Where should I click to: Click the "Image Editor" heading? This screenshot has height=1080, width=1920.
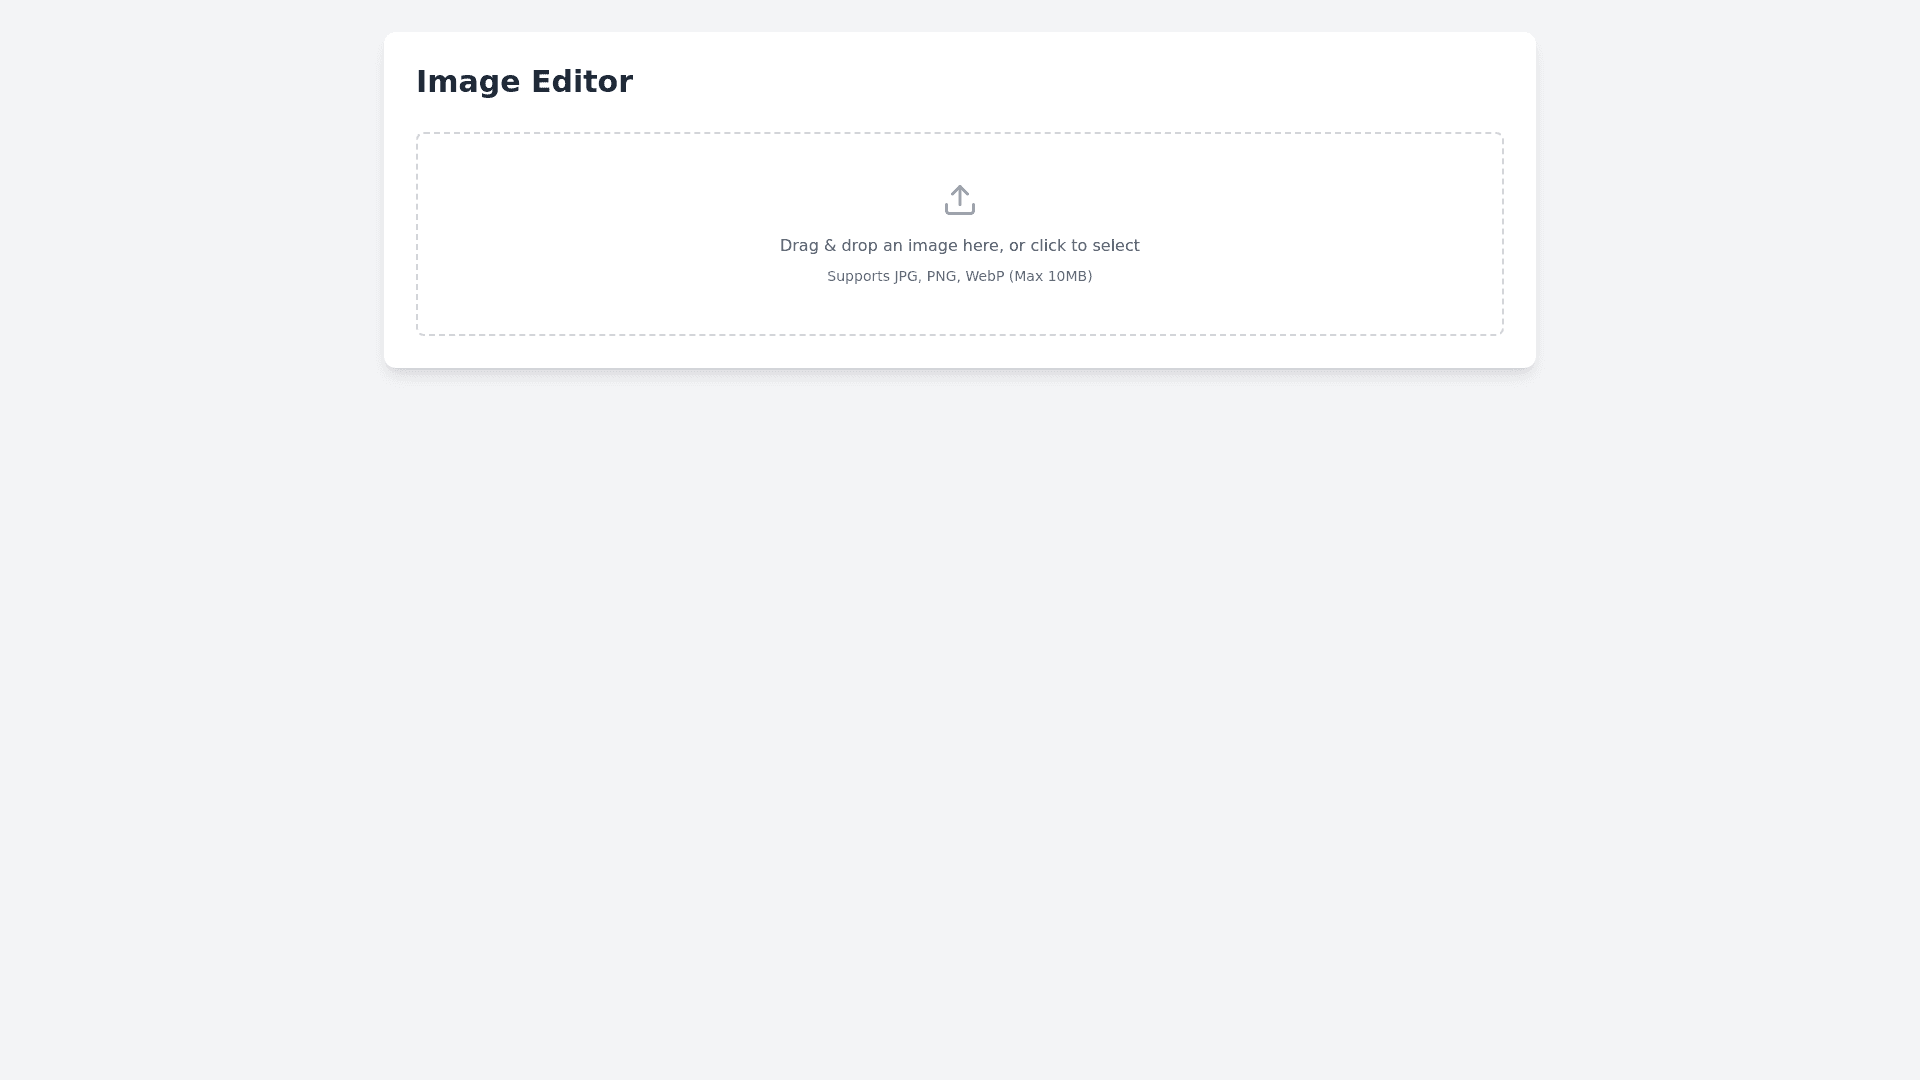(524, 82)
